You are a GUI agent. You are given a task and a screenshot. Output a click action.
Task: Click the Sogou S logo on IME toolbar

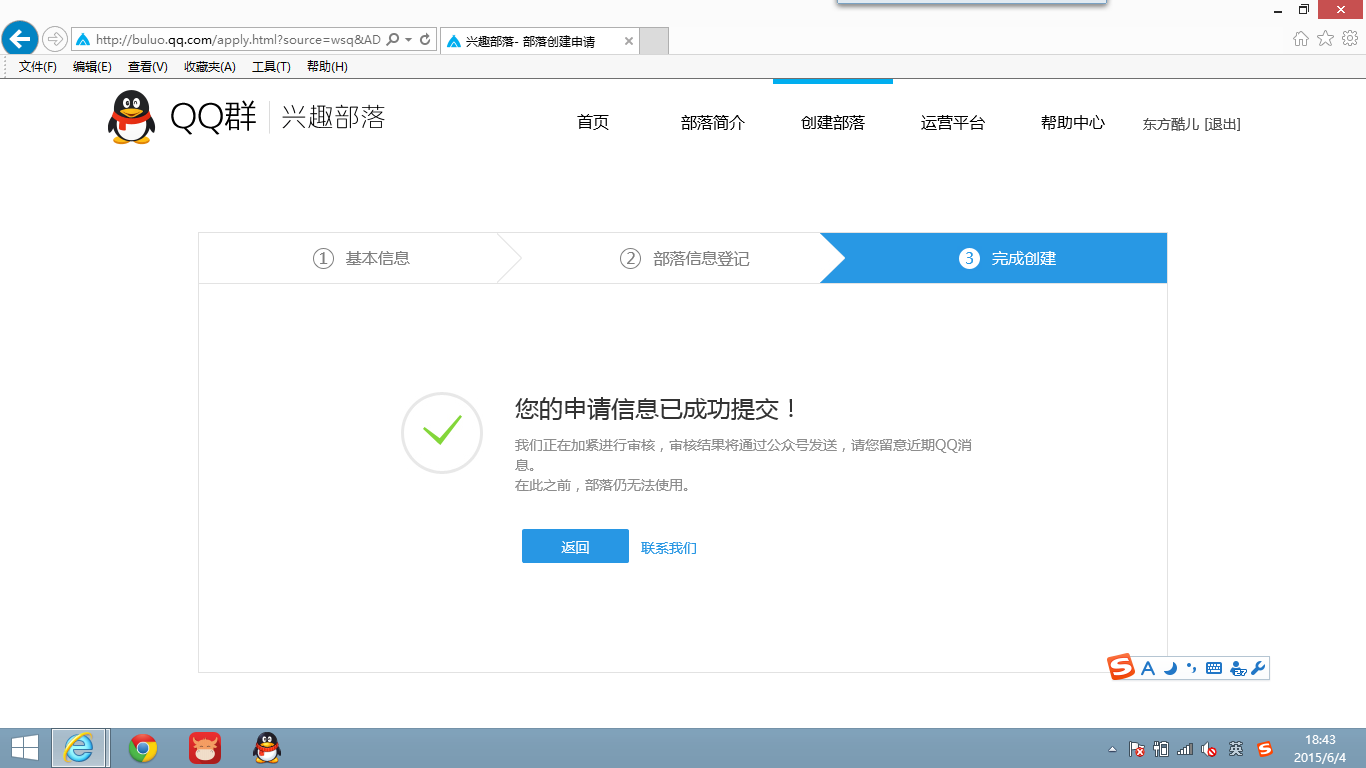tap(1122, 667)
